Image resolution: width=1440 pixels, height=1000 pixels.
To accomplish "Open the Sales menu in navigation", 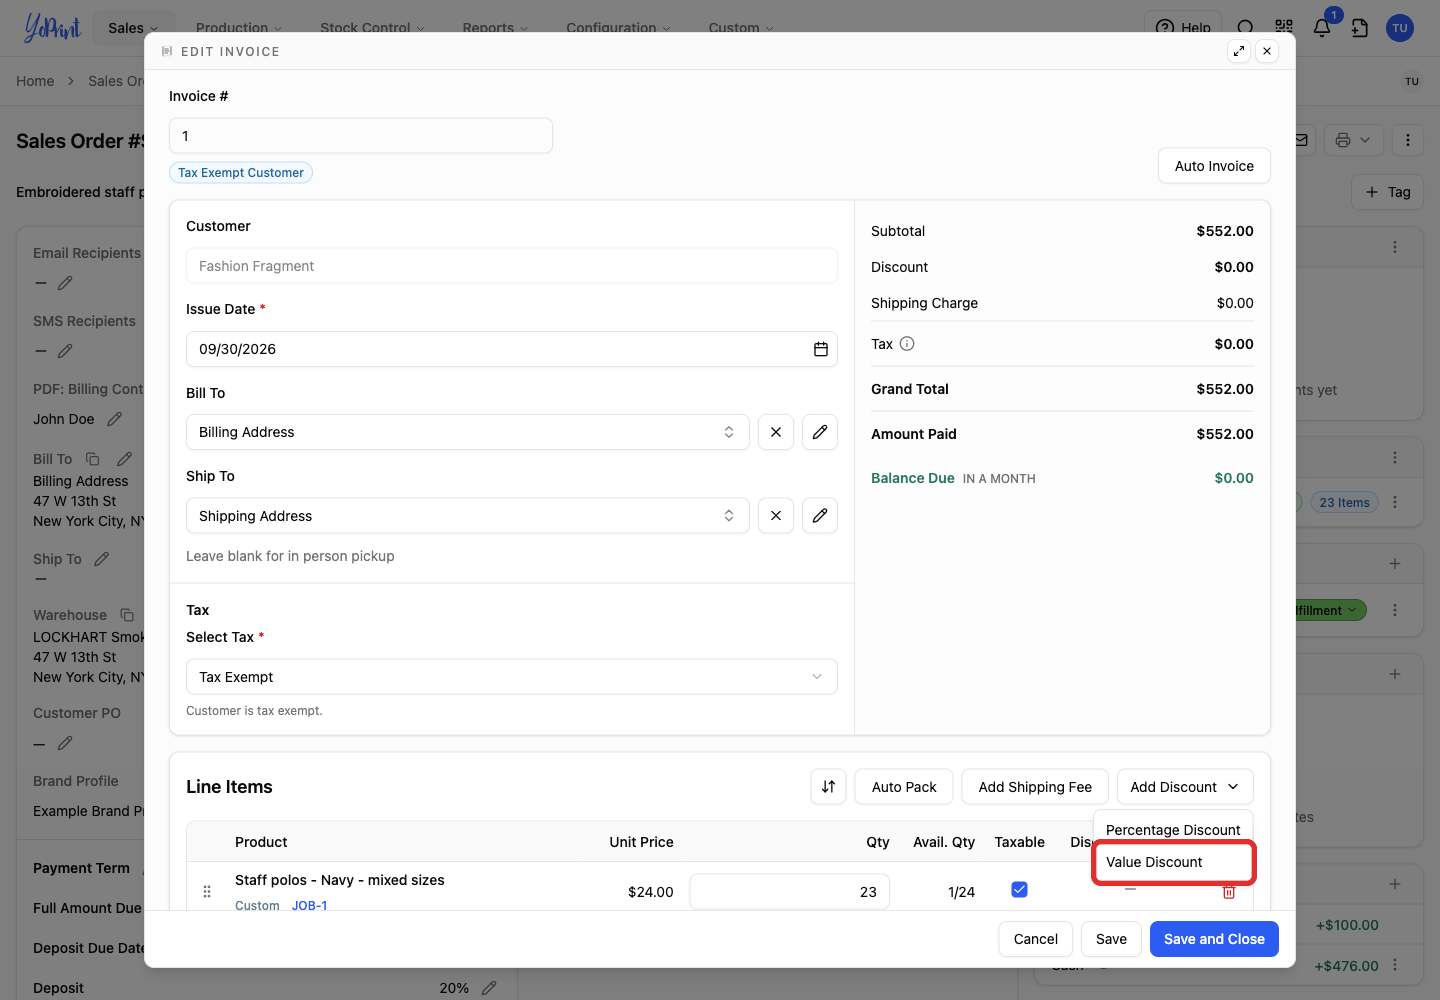I will (133, 28).
